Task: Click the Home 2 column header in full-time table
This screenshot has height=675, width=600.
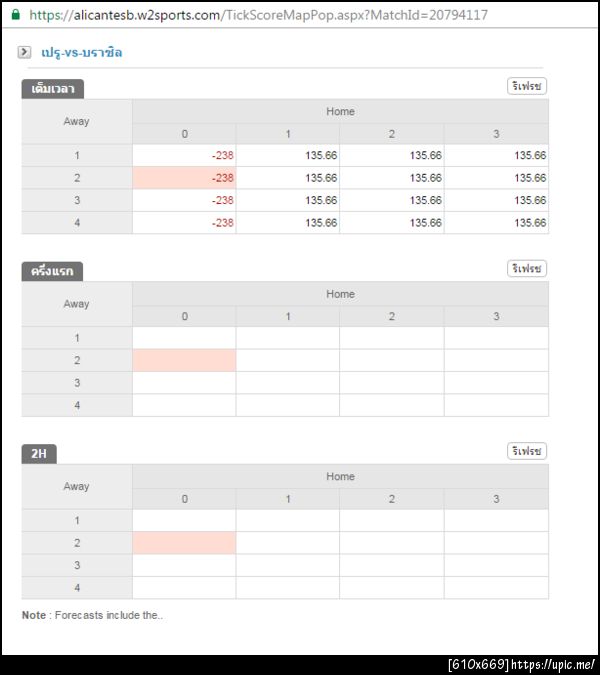Action: pos(392,134)
